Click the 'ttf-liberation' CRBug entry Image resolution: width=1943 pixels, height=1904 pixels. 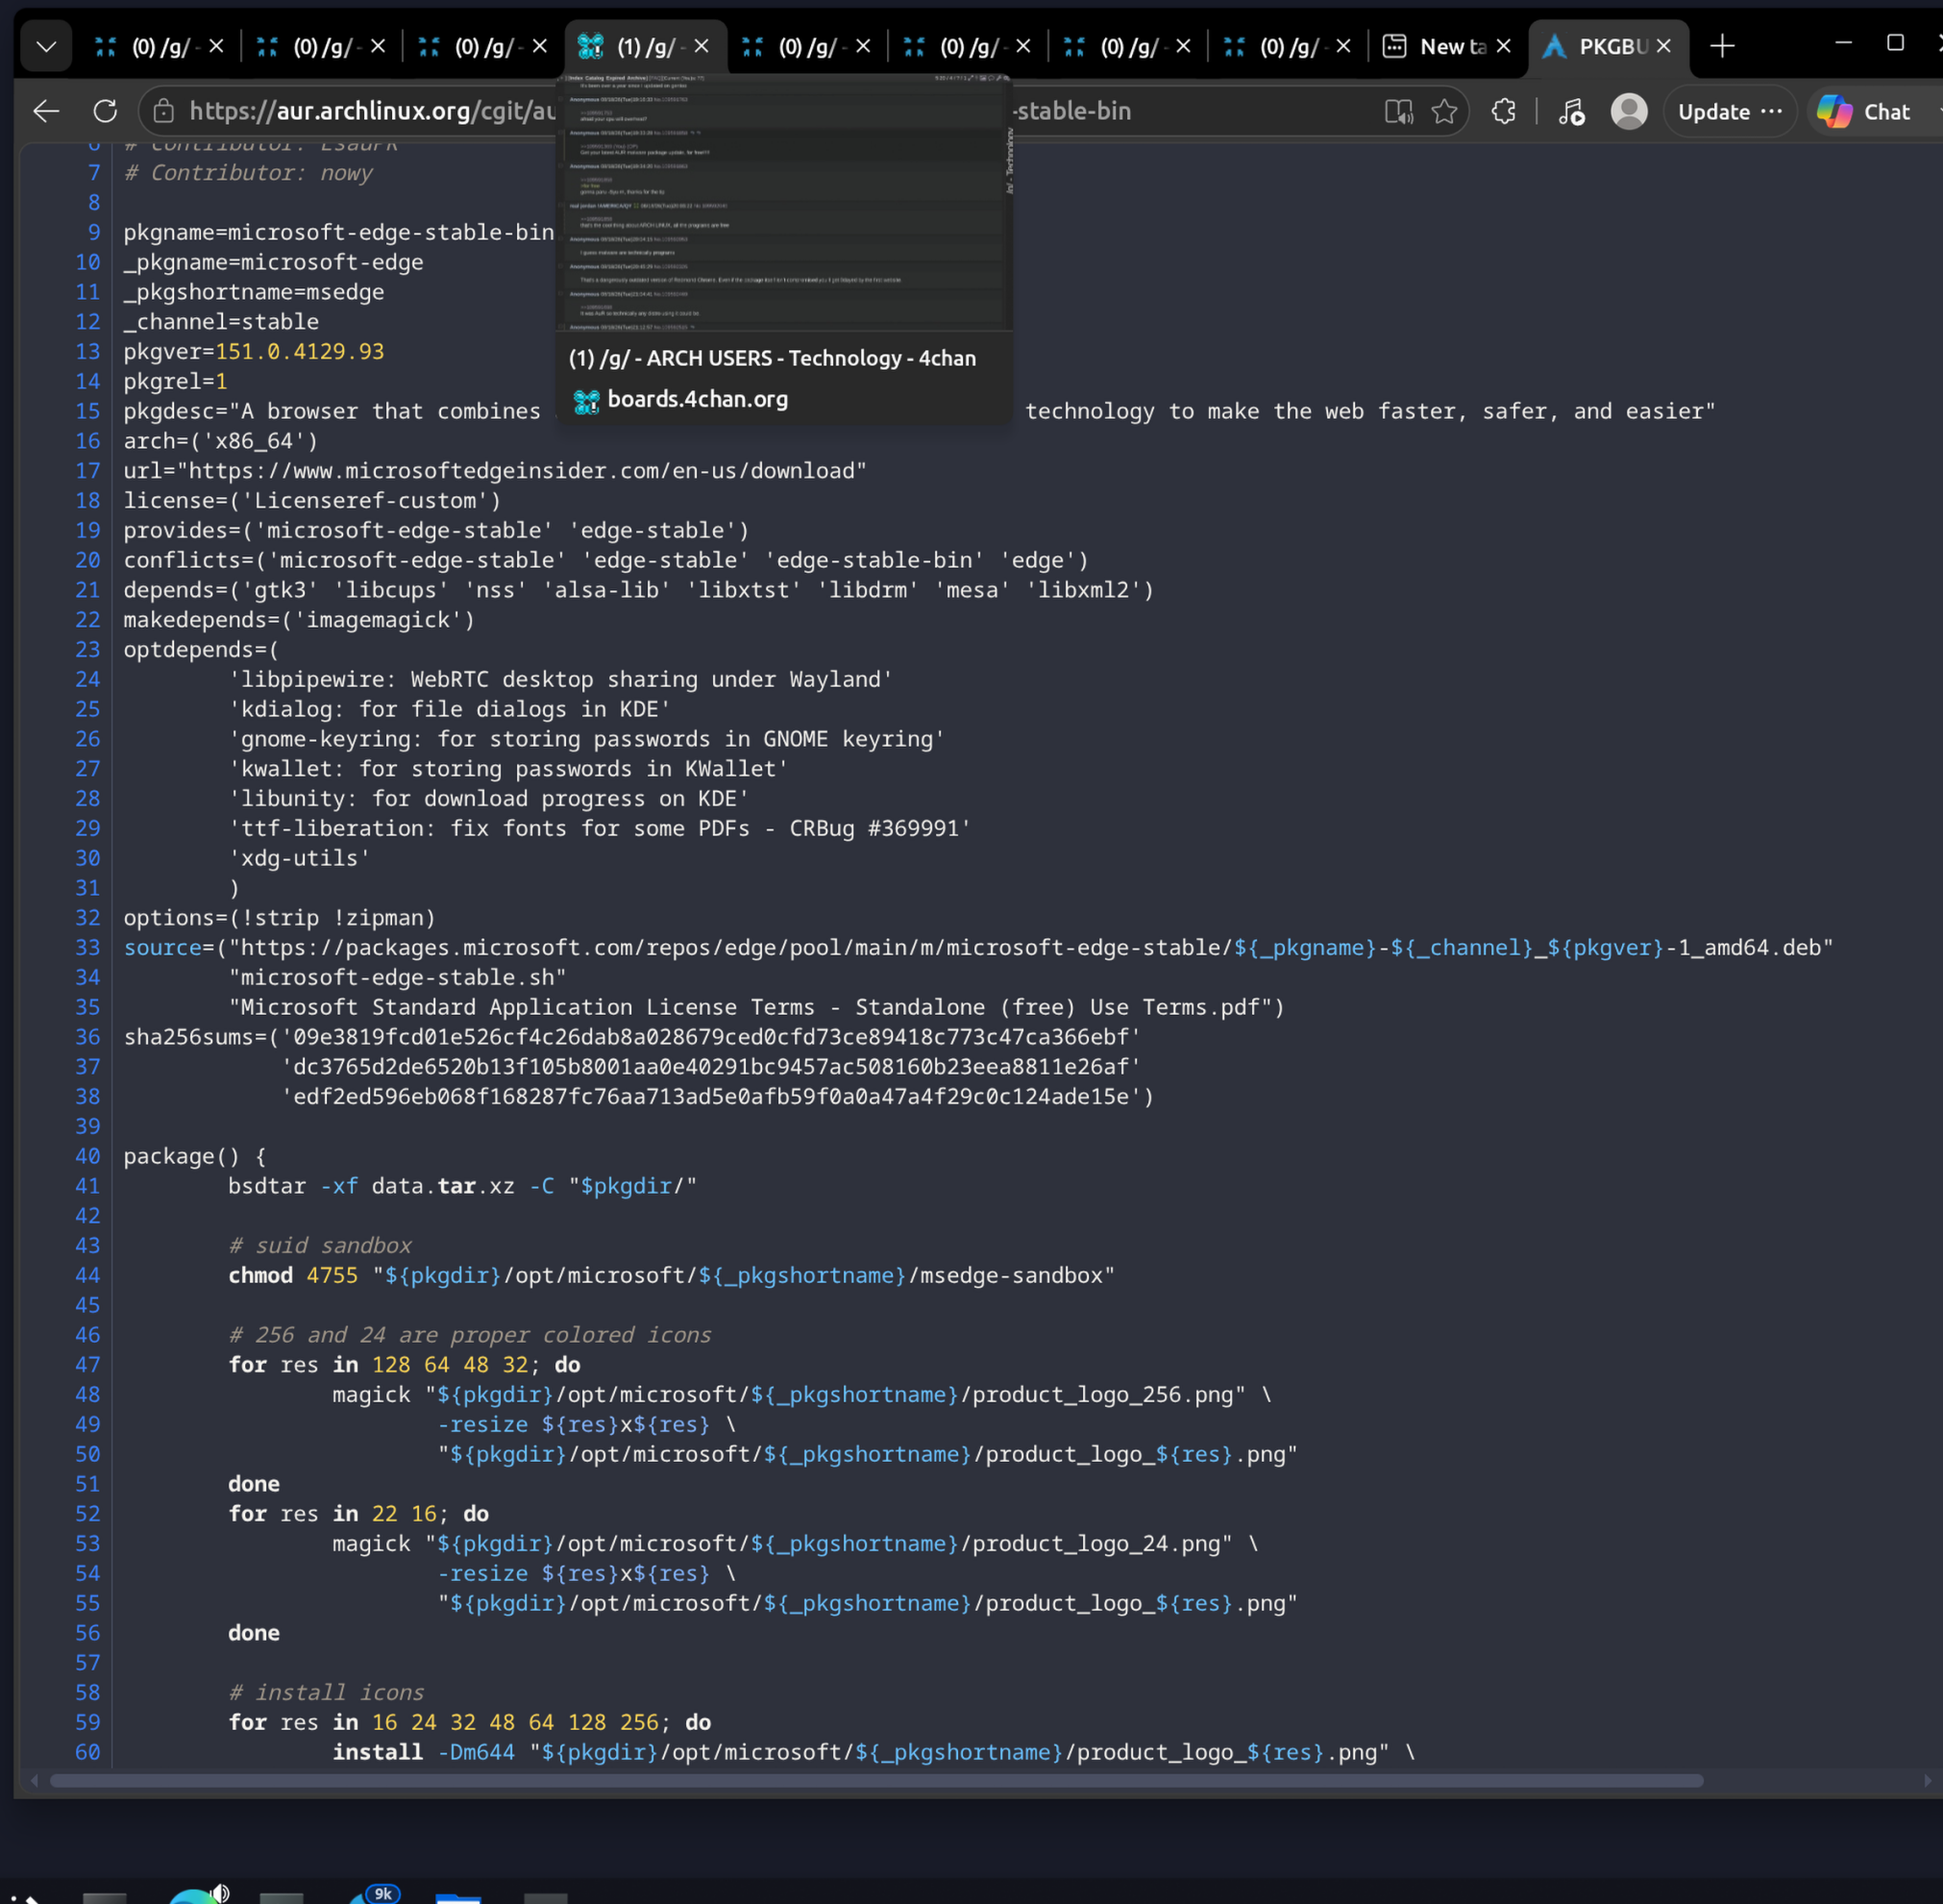(x=600, y=829)
